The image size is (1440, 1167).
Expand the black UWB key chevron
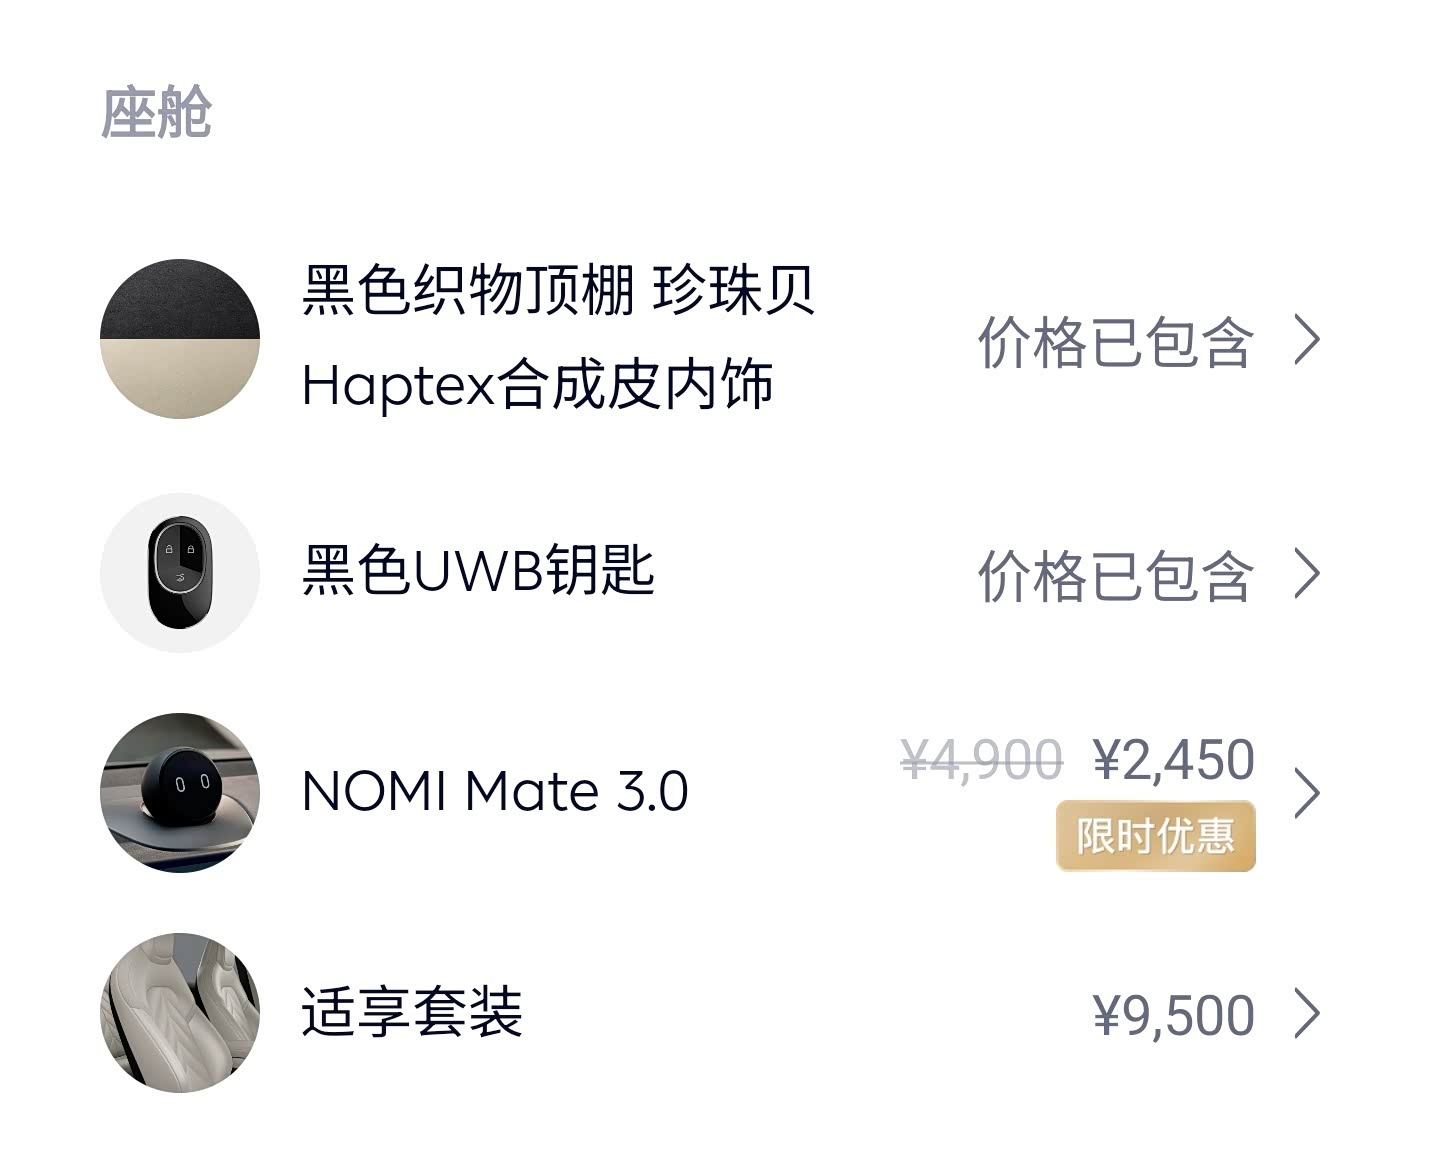(x=1306, y=574)
